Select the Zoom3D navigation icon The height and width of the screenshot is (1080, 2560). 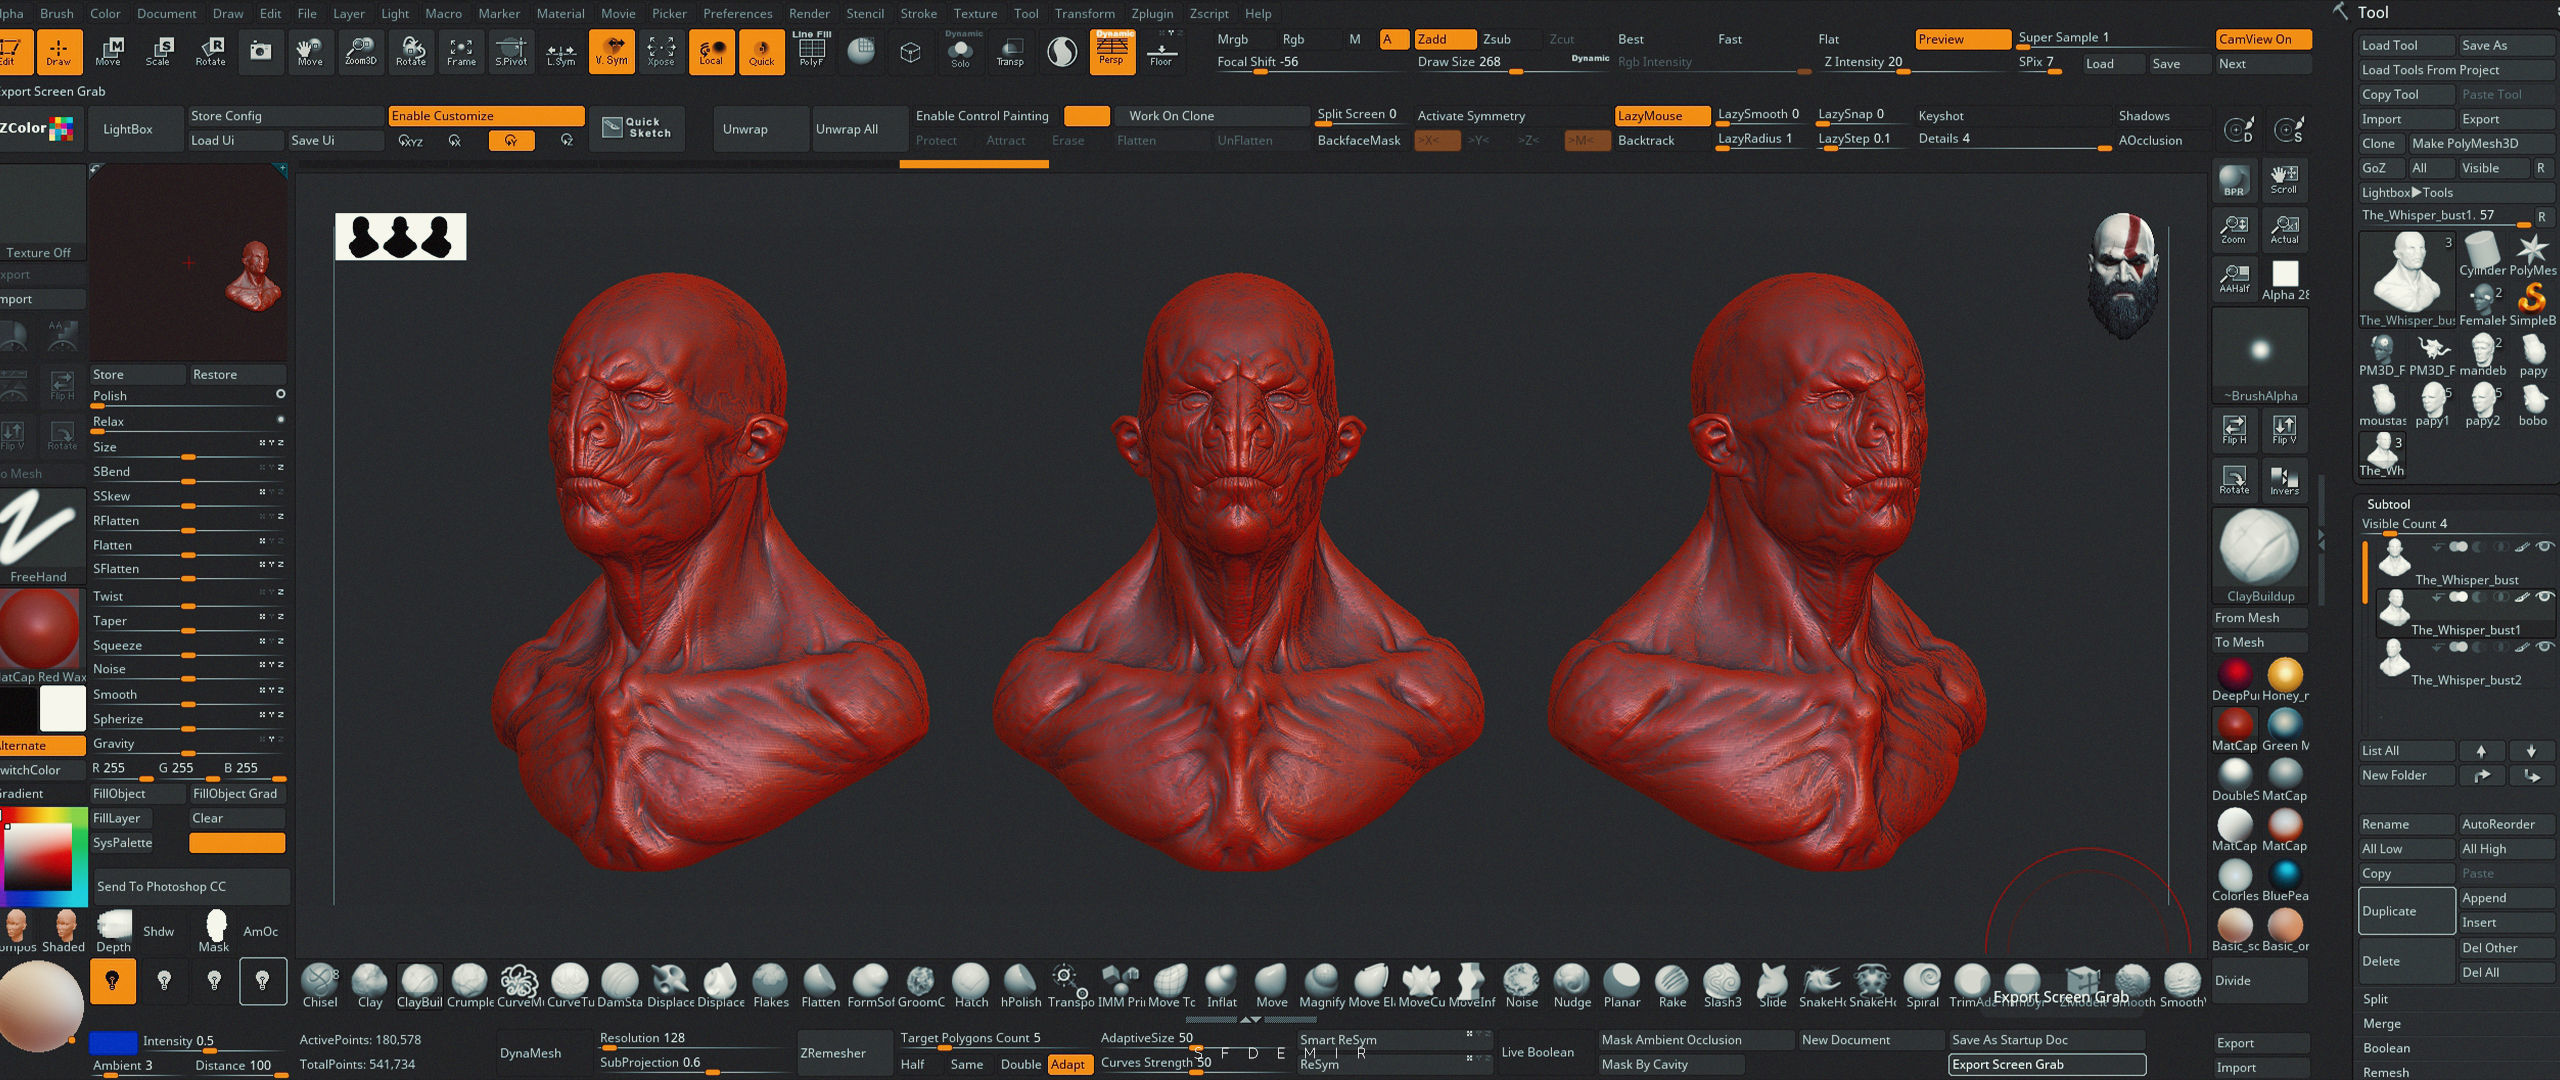point(360,51)
